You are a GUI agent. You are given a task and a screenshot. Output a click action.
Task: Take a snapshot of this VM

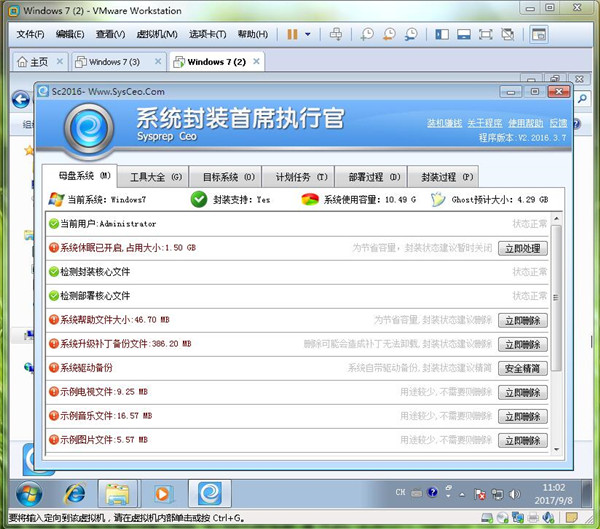click(x=367, y=34)
